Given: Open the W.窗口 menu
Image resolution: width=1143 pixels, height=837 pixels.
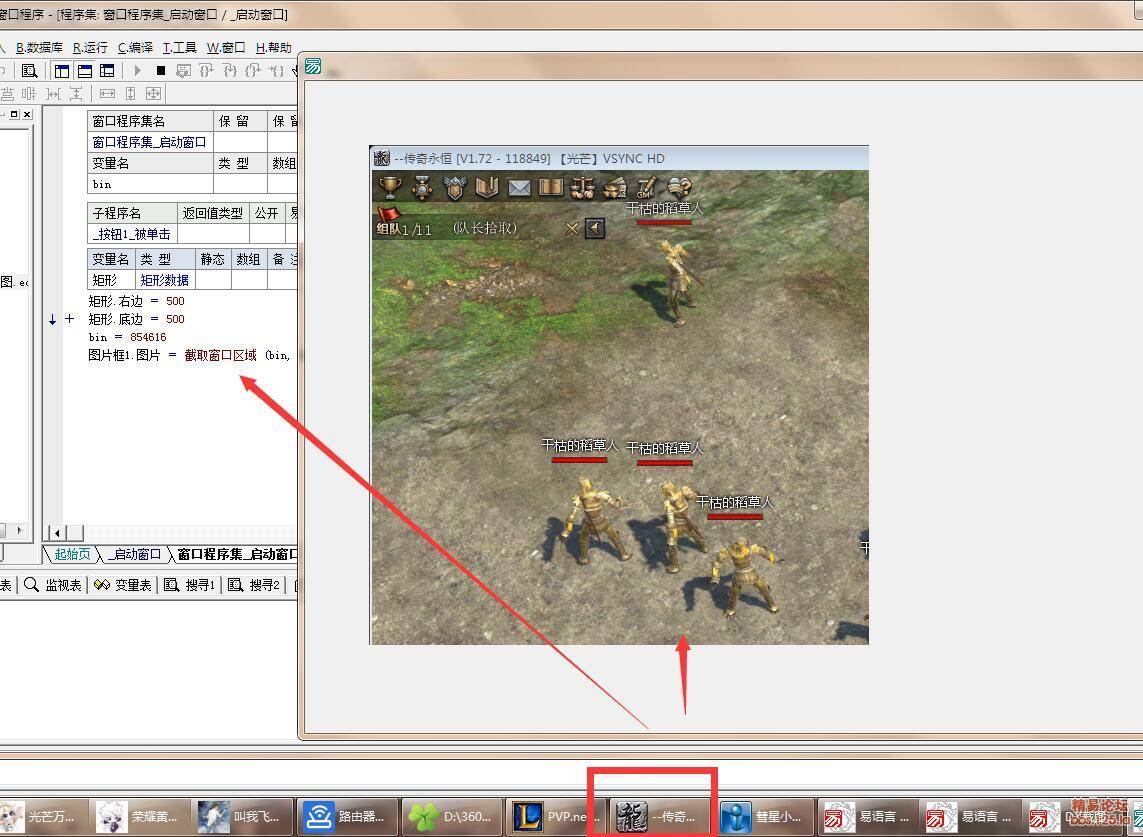Looking at the screenshot, I should [226, 47].
